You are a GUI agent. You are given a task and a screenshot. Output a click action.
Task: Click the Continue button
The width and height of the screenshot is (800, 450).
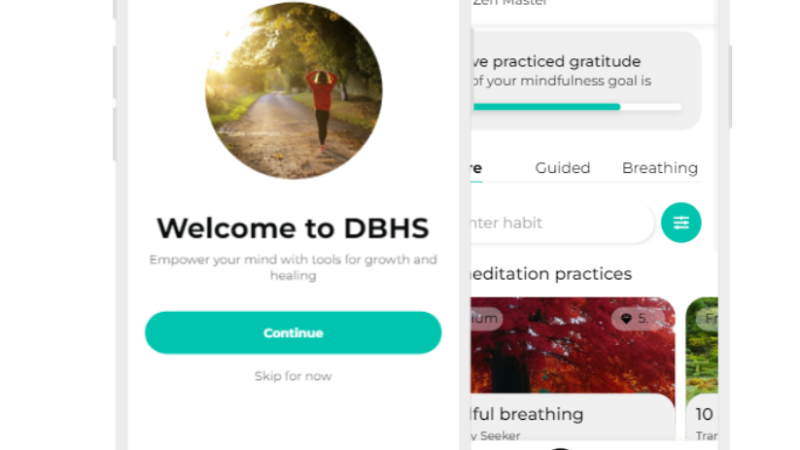[x=293, y=333]
